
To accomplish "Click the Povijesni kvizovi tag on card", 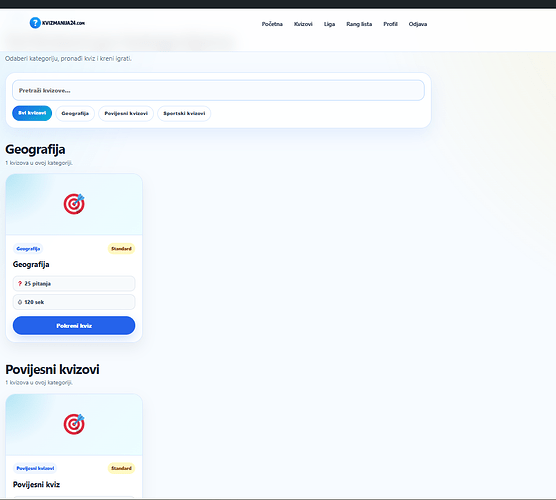I will 35,468.
